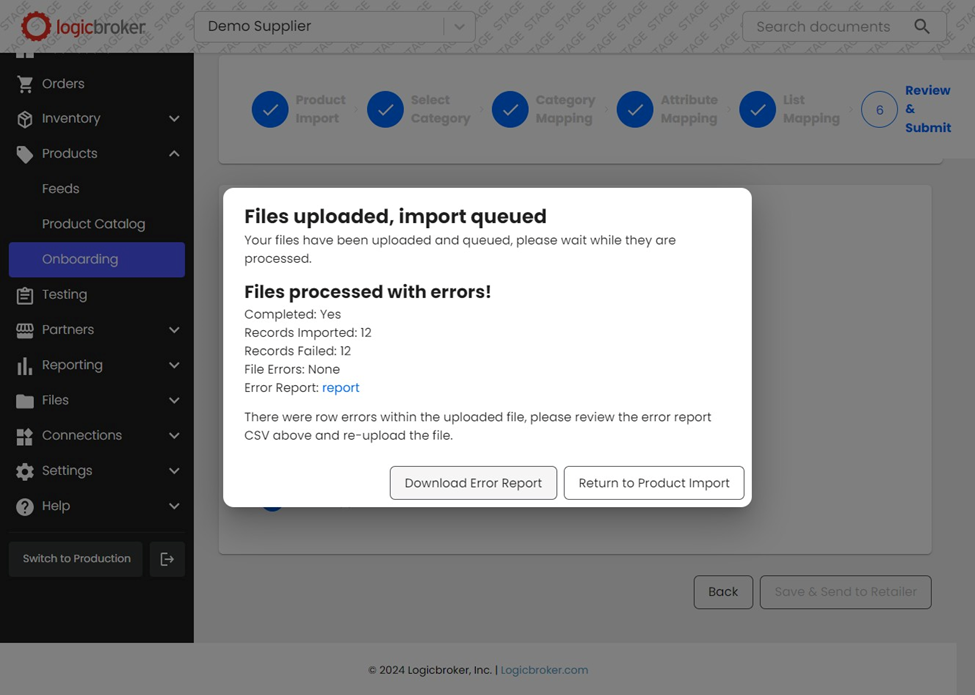Click the Inventory box icon
This screenshot has width=975, height=695.
[25, 119]
